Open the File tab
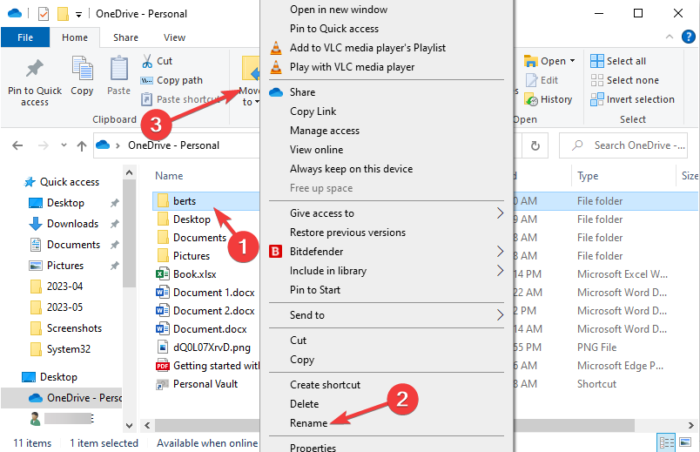Image resolution: width=700 pixels, height=452 pixels. [26, 37]
